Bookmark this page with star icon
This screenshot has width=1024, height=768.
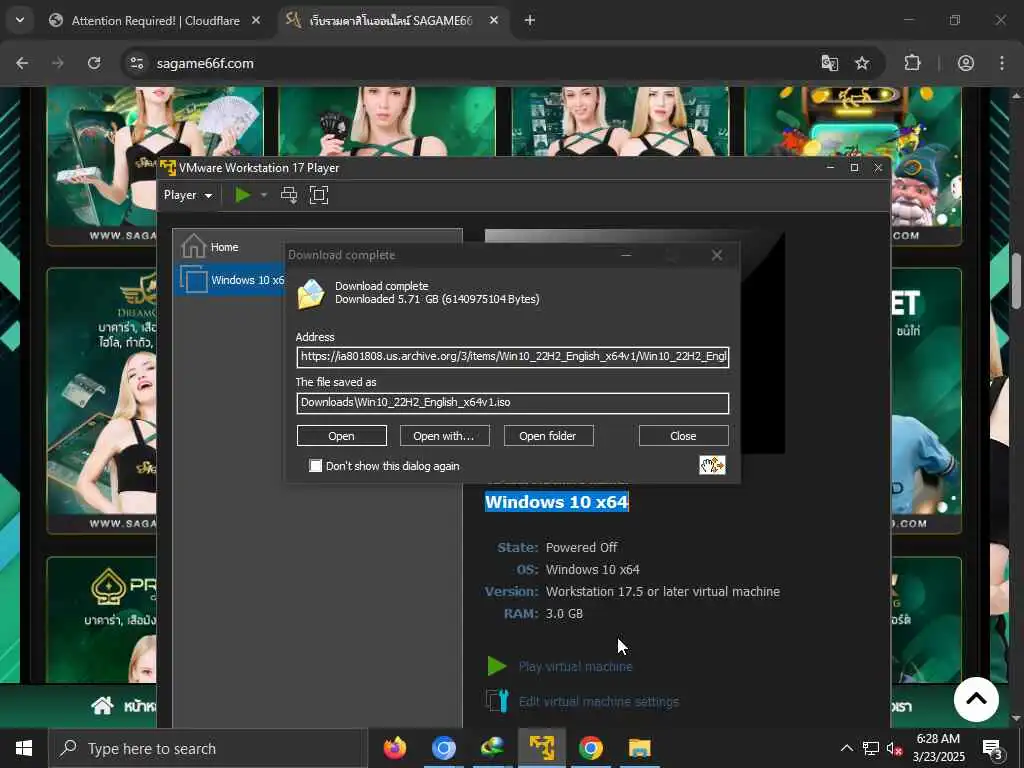pos(862,63)
